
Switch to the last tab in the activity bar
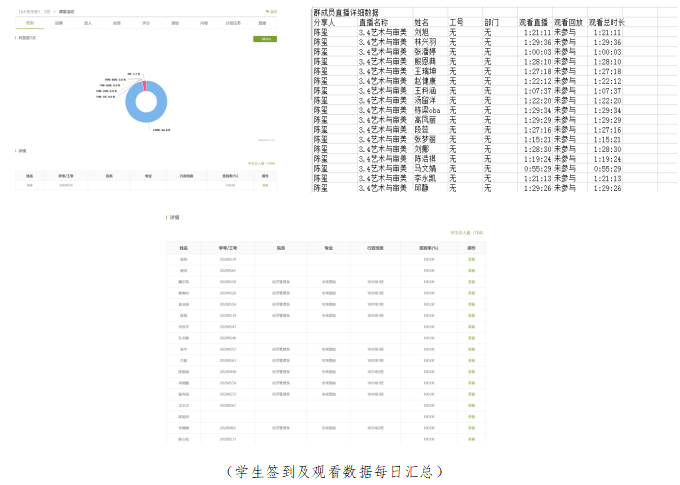262,21
